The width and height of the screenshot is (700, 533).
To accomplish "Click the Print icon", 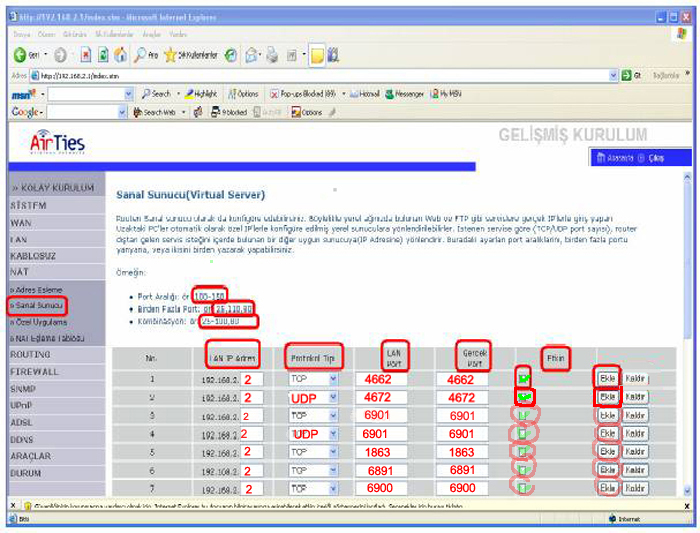I will click(x=272, y=55).
